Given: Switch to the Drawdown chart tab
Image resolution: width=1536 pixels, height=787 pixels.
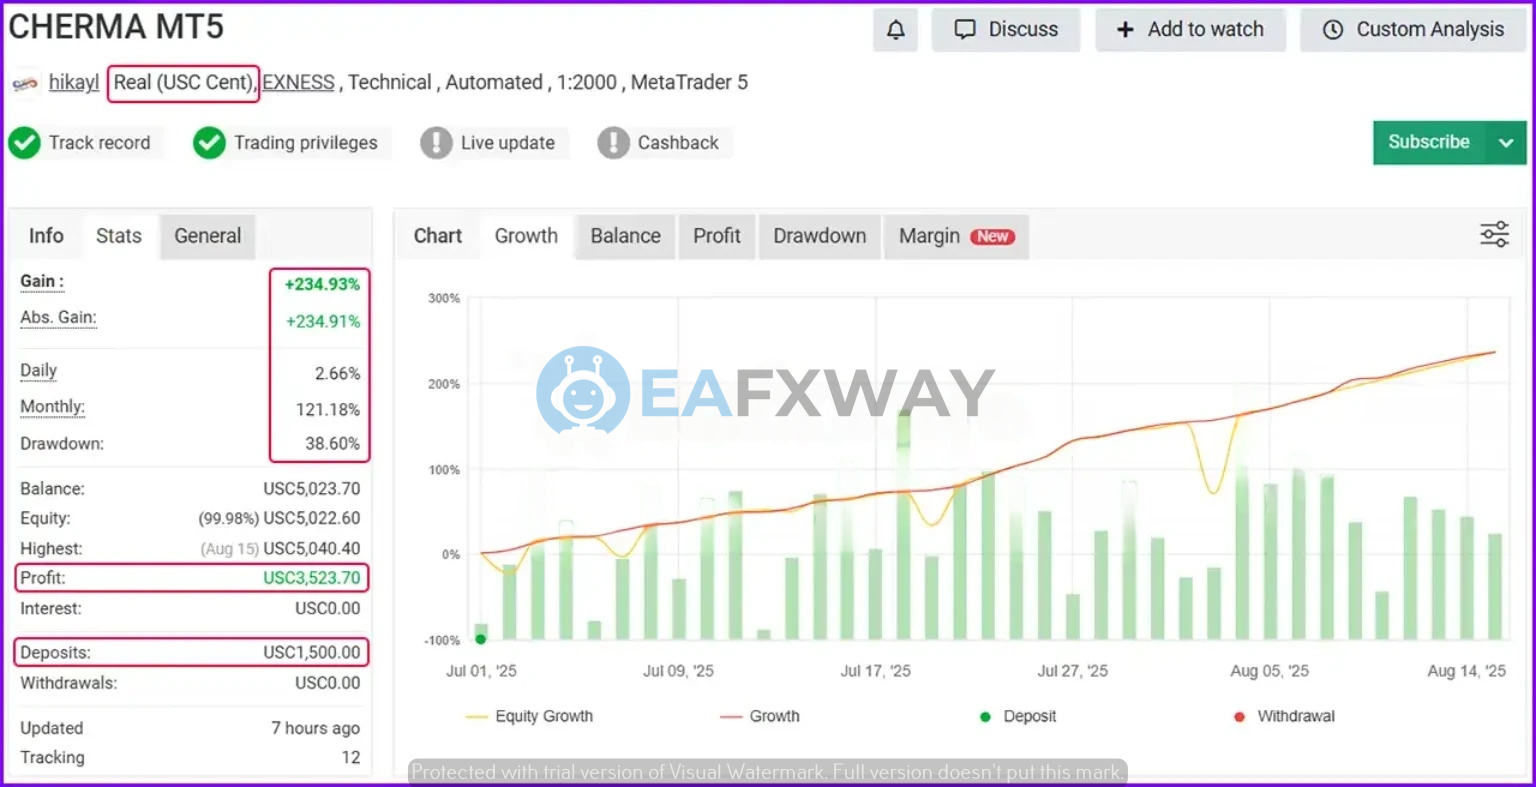Looking at the screenshot, I should [x=819, y=236].
